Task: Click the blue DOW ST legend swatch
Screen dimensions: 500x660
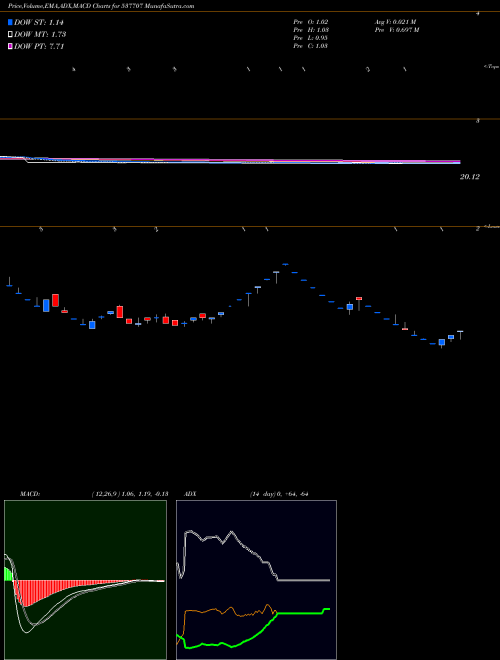Action: (x=10, y=22)
